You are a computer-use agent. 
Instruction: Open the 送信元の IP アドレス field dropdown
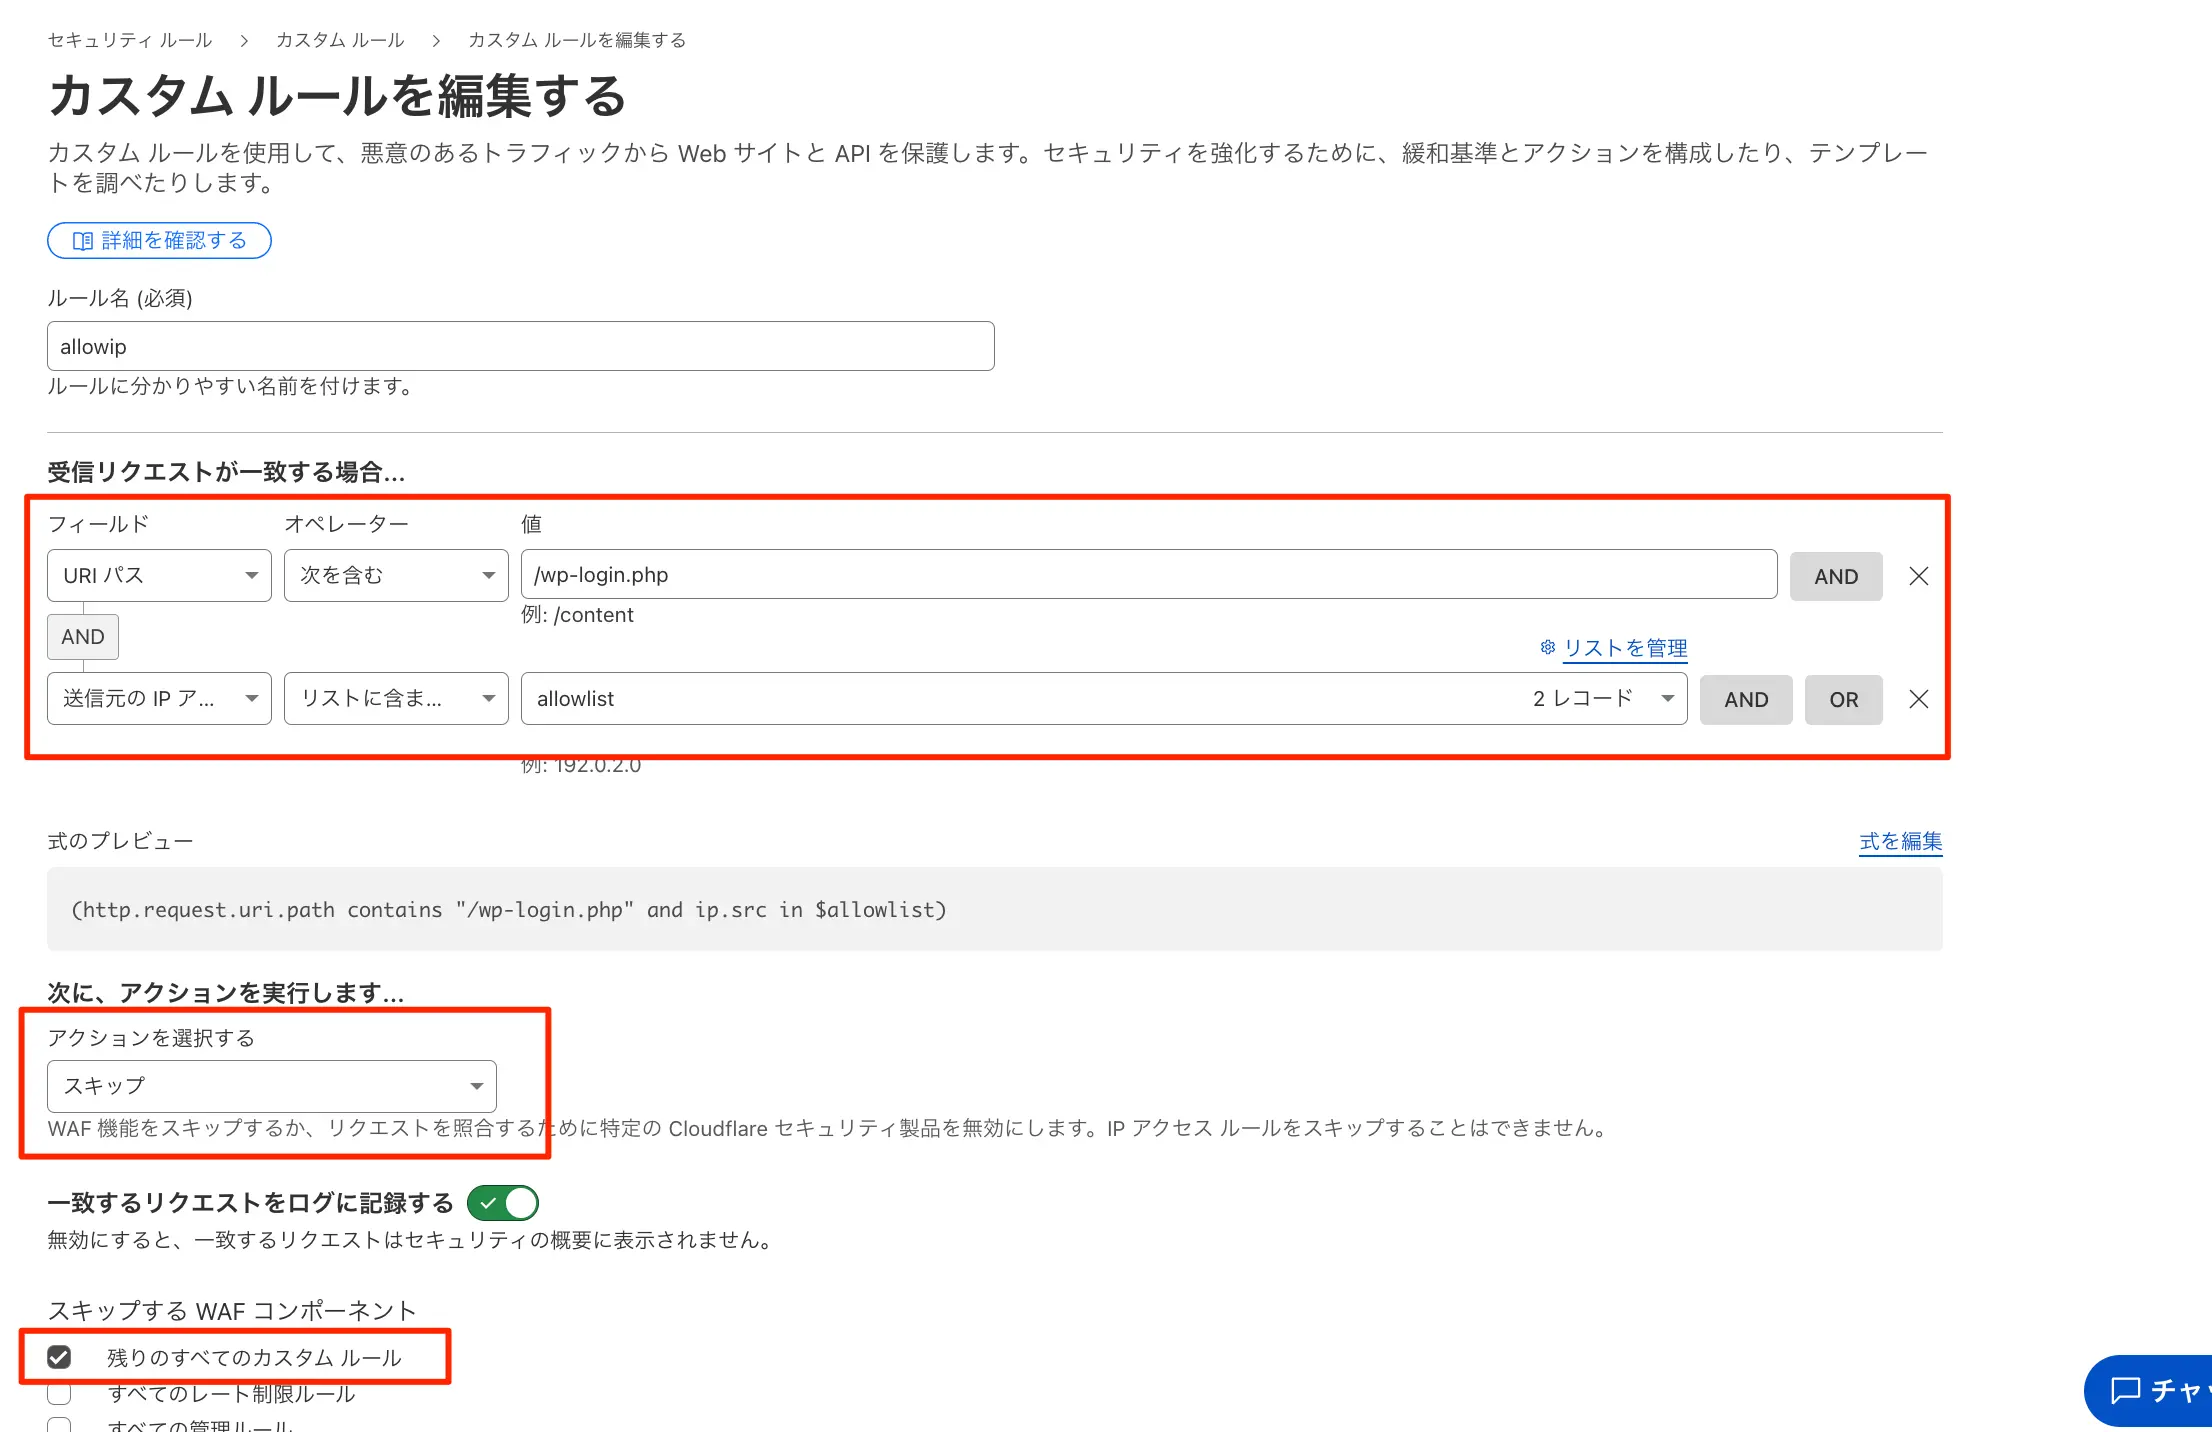point(159,699)
